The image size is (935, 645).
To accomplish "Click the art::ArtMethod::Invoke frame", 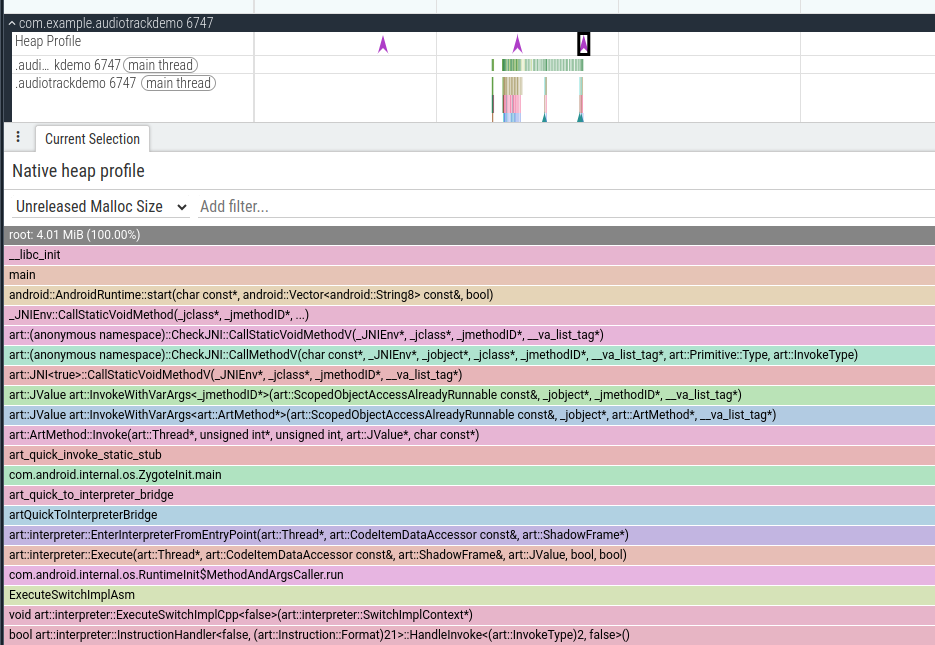I will [x=469, y=435].
